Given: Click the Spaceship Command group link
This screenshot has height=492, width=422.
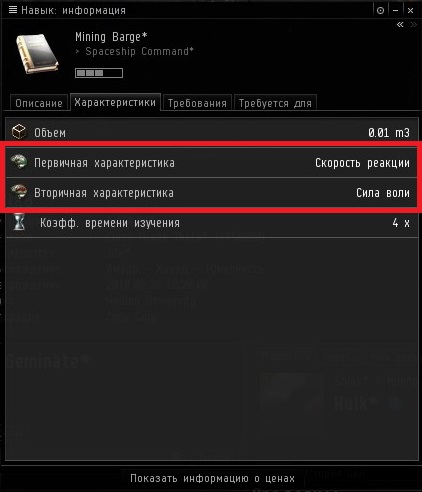Looking at the screenshot, I should coord(139,51).
